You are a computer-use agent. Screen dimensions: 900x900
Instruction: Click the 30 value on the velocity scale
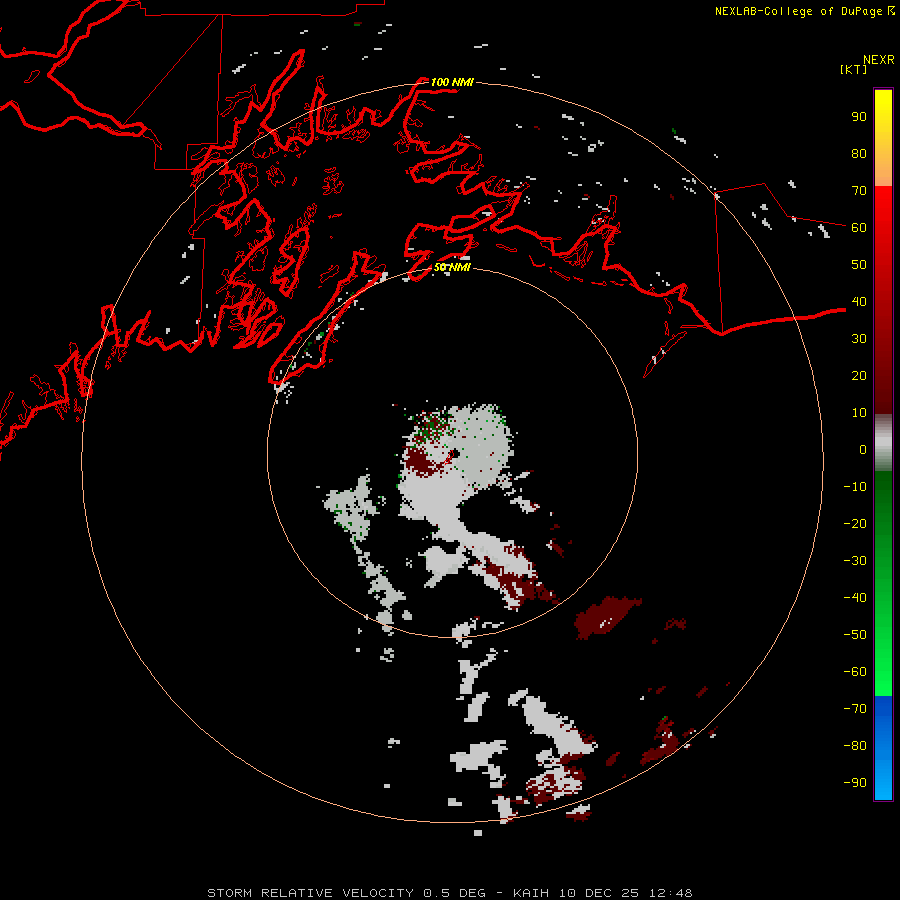pos(859,339)
